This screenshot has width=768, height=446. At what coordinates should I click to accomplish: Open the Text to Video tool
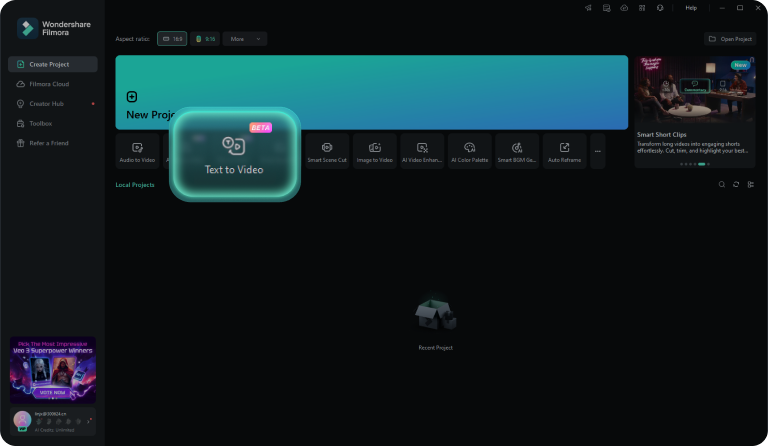pos(235,154)
